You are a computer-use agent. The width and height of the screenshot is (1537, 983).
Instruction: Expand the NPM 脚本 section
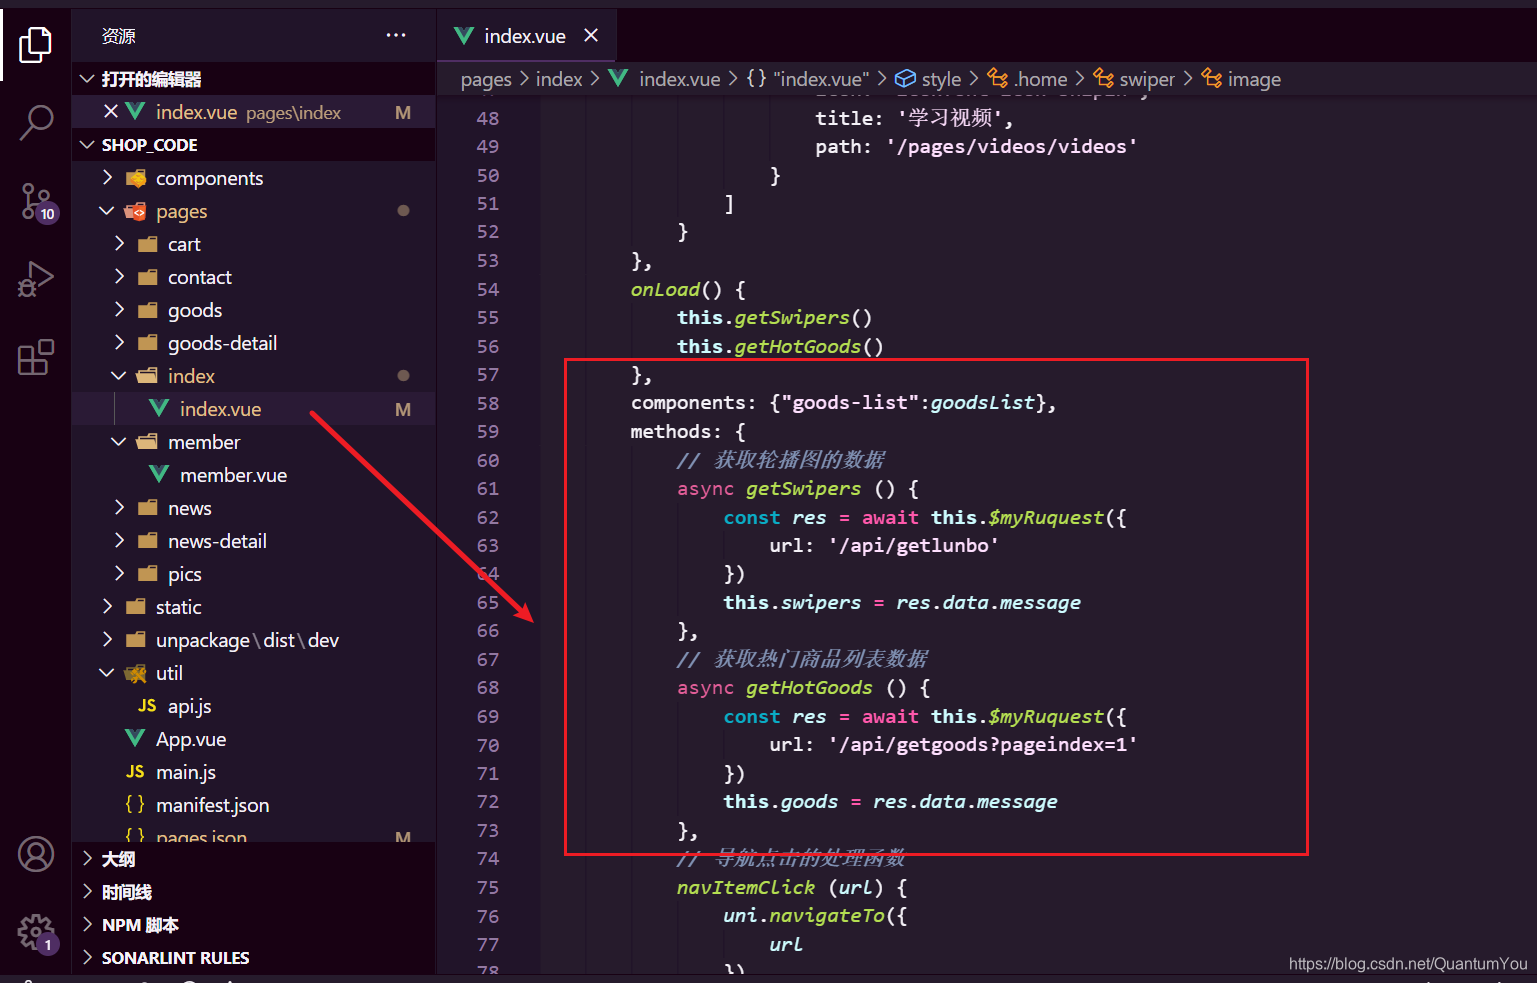click(x=254, y=925)
